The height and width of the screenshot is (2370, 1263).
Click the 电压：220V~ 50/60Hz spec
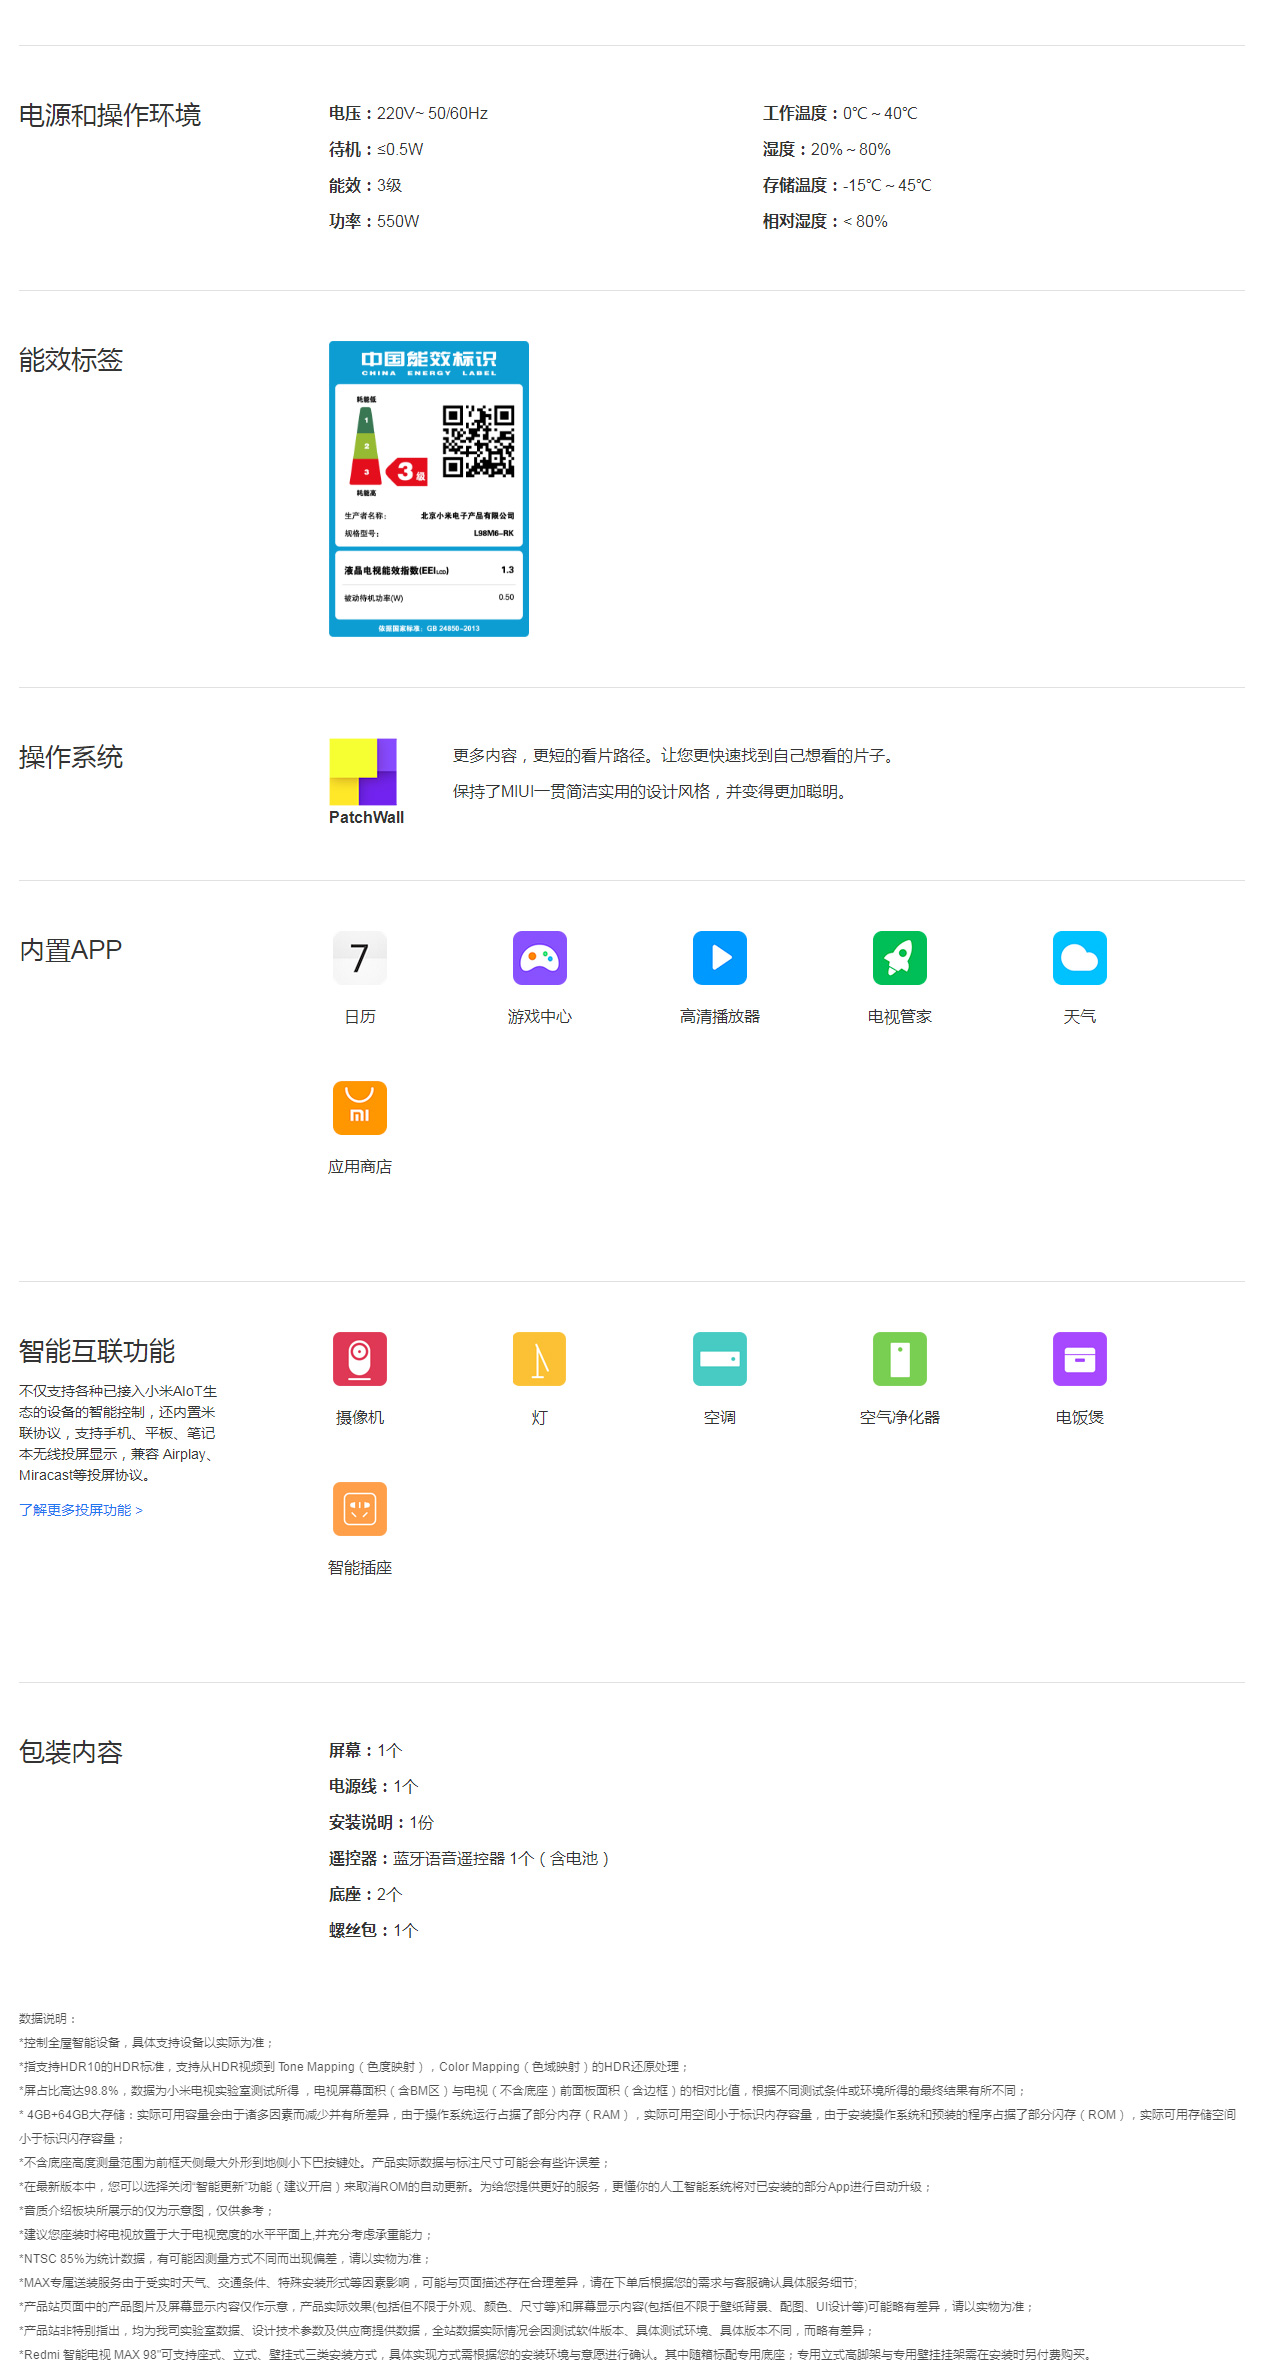tap(408, 113)
